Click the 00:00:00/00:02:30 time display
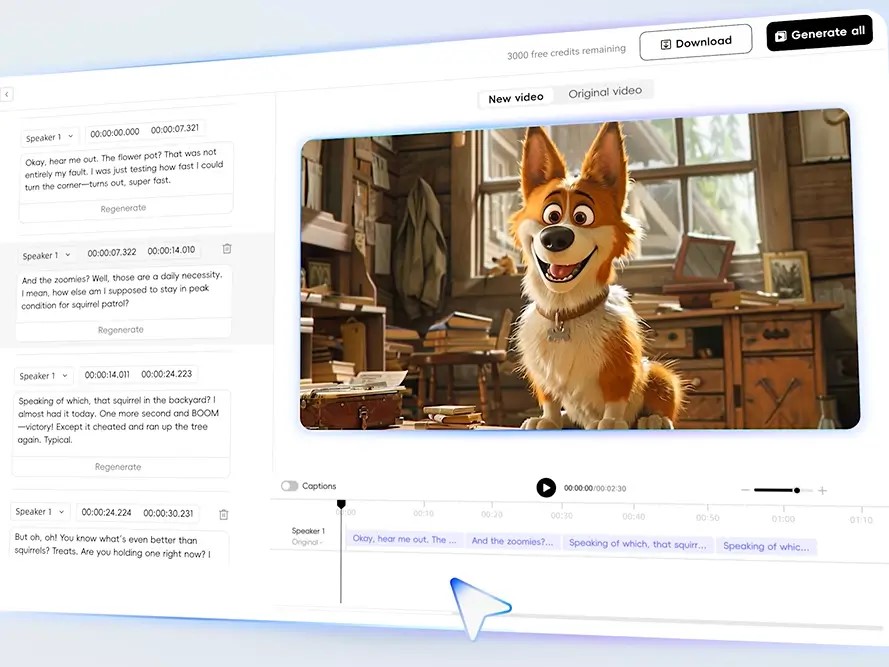The height and width of the screenshot is (667, 889). [595, 488]
